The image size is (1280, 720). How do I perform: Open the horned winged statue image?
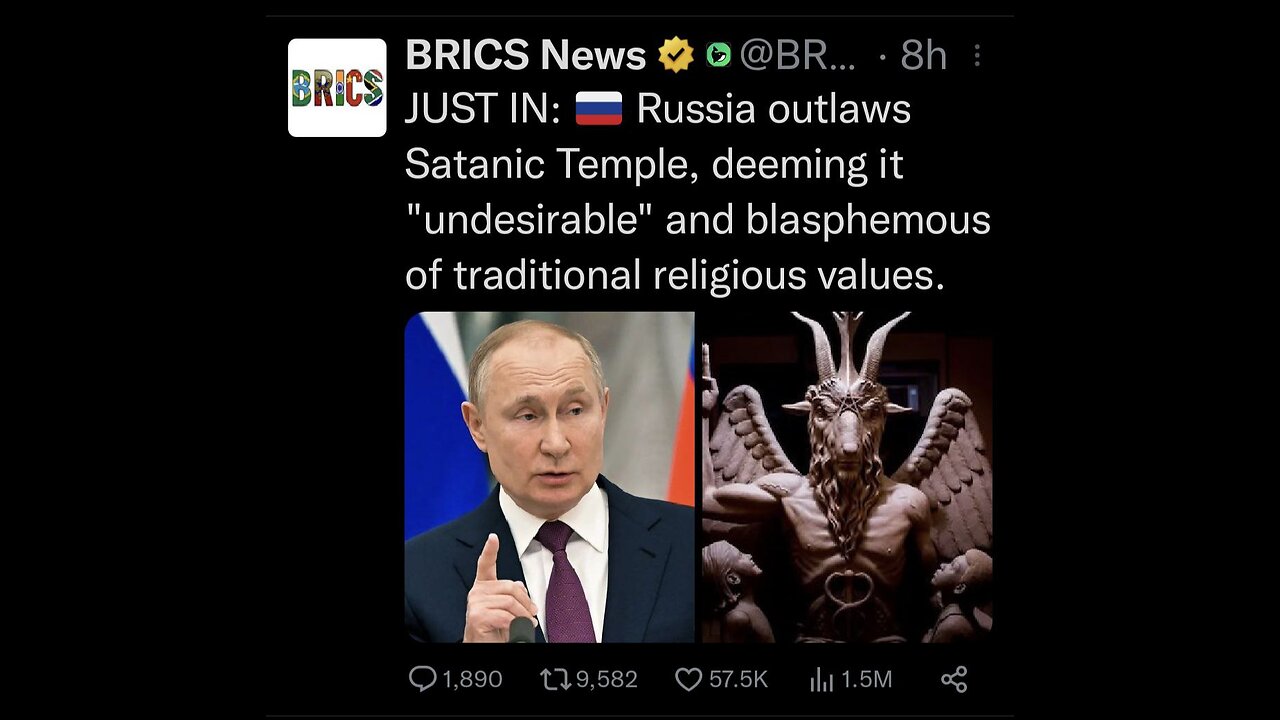click(x=847, y=477)
